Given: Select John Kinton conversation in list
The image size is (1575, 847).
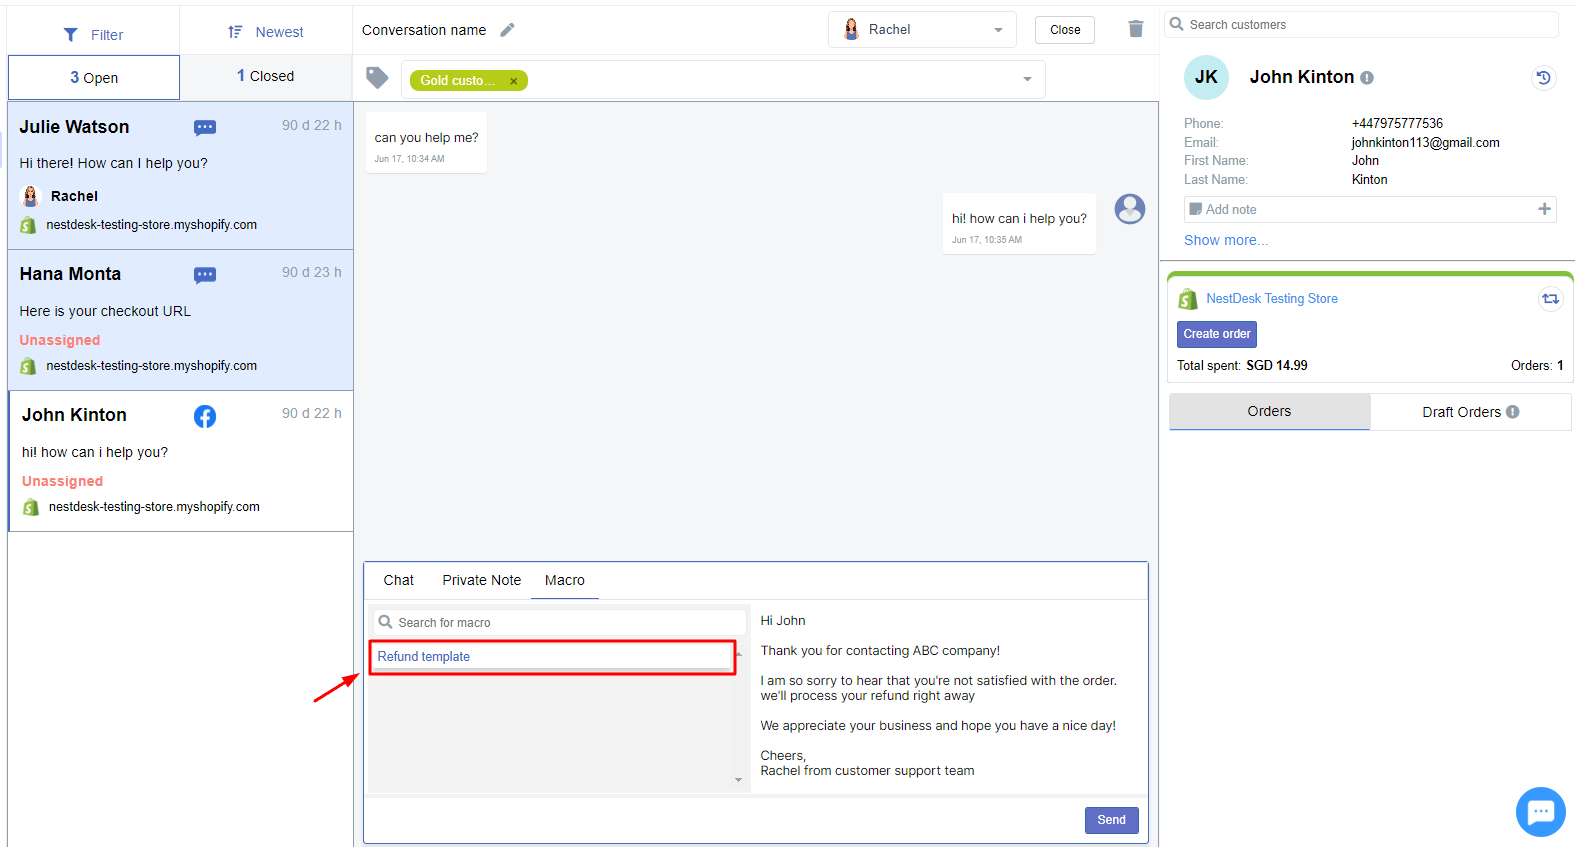Looking at the screenshot, I should (x=181, y=461).
